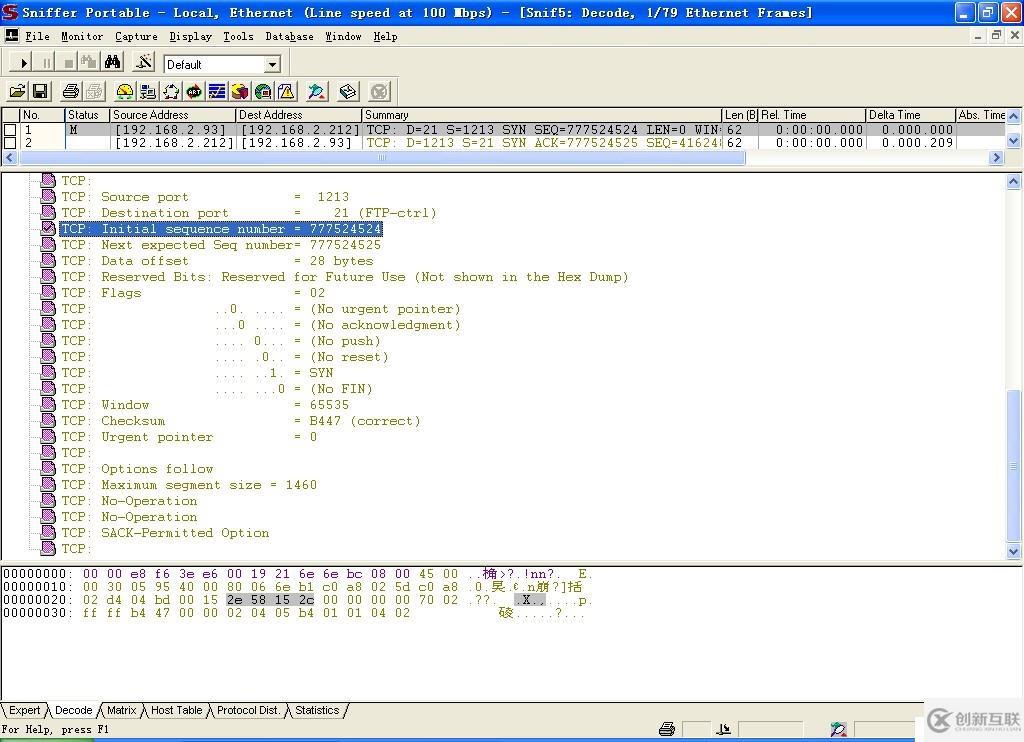Open the Global Statistics icon

pos(263,91)
